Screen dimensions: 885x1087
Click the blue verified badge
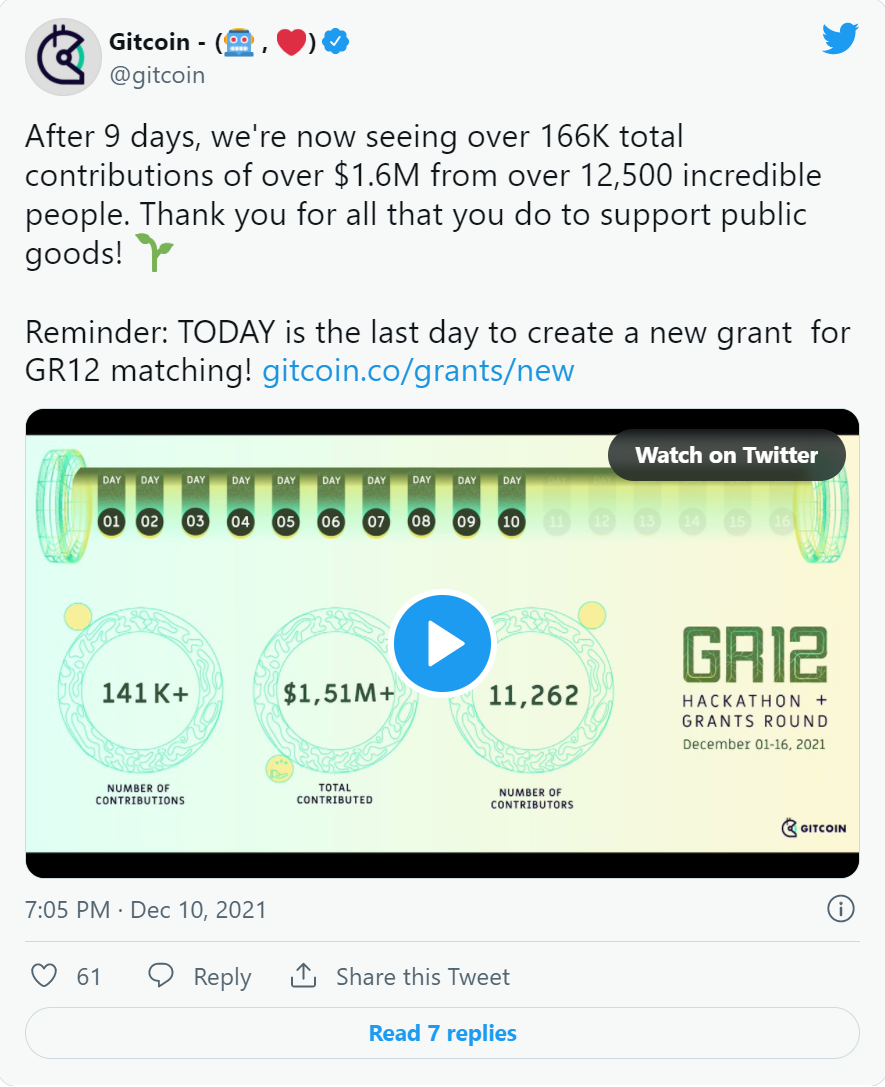click(336, 42)
